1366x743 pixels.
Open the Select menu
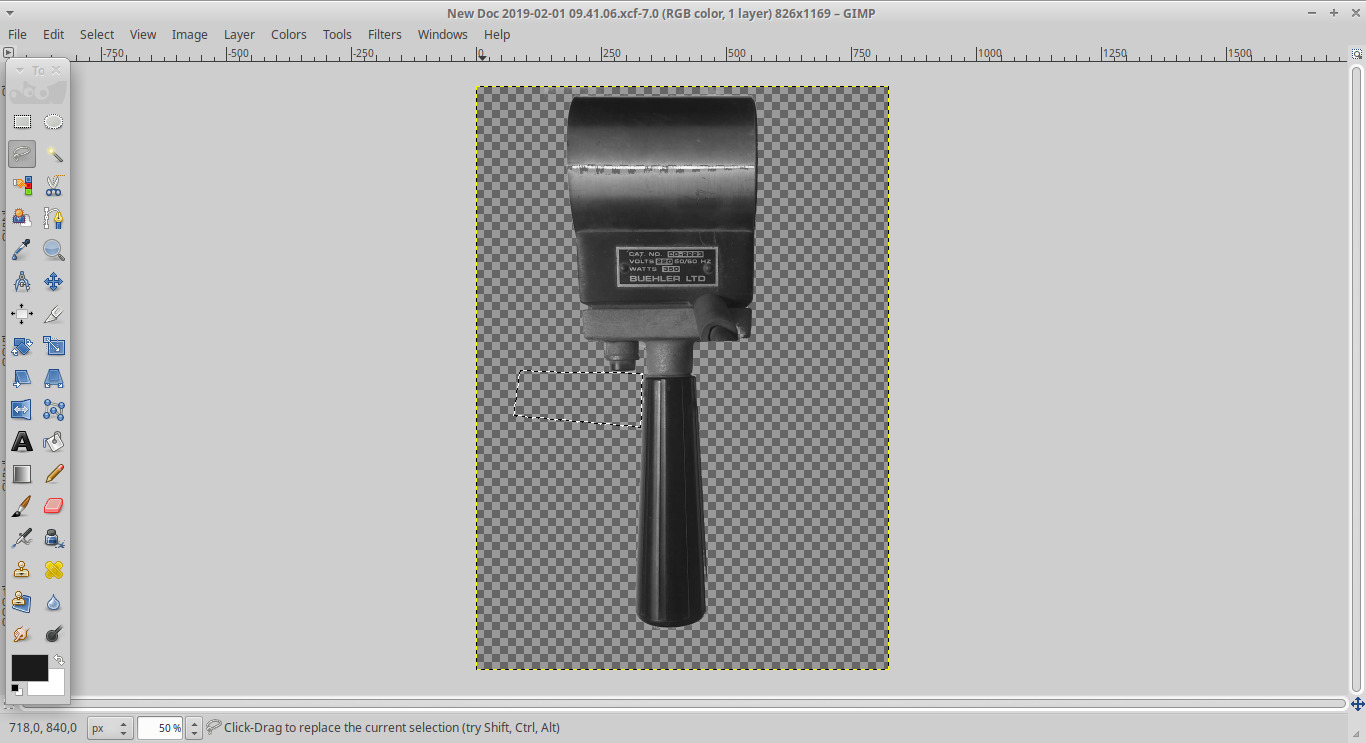97,34
